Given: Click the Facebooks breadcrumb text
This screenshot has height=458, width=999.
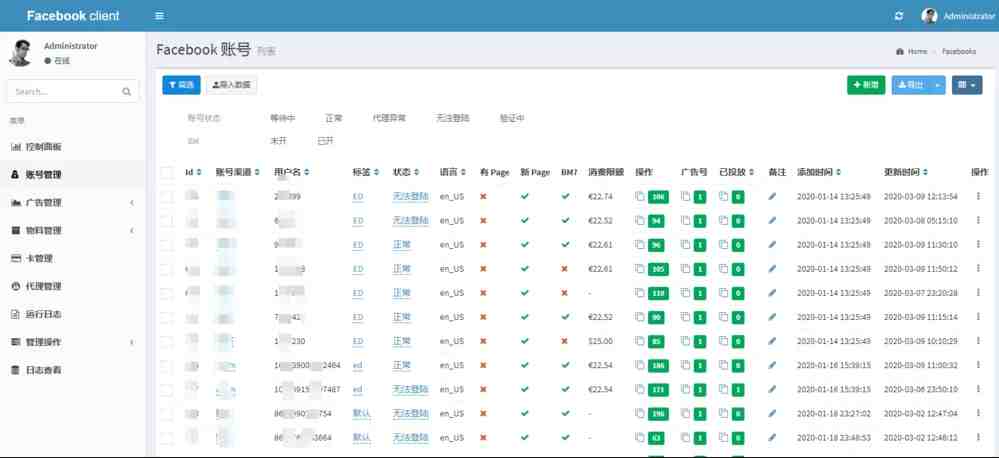Looking at the screenshot, I should coord(959,51).
